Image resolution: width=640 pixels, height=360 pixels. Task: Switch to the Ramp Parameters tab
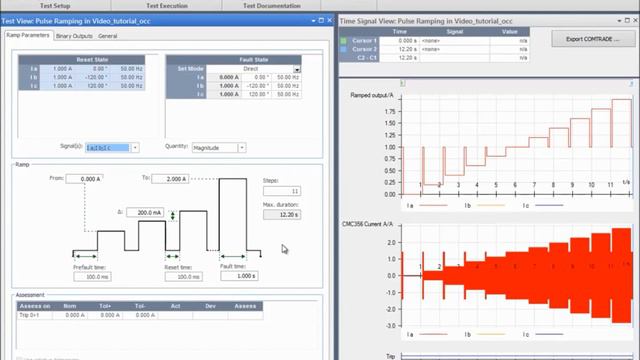28,35
